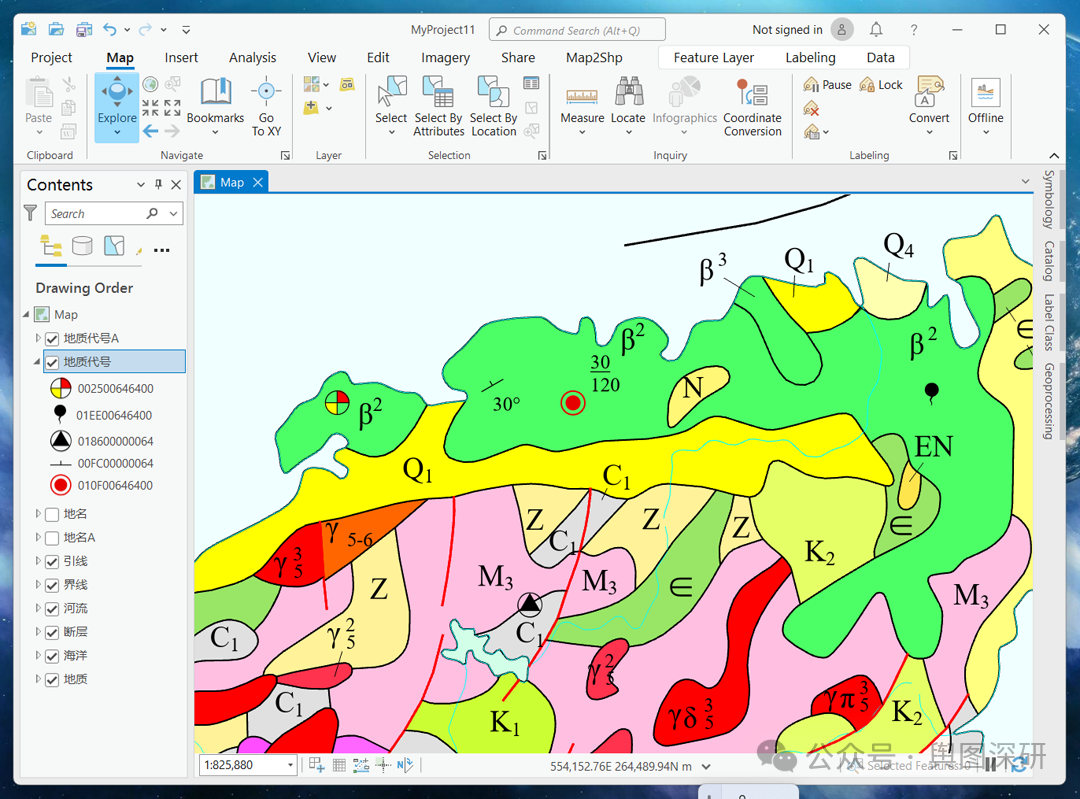Enable the 地名 layer checkbox

(x=53, y=514)
